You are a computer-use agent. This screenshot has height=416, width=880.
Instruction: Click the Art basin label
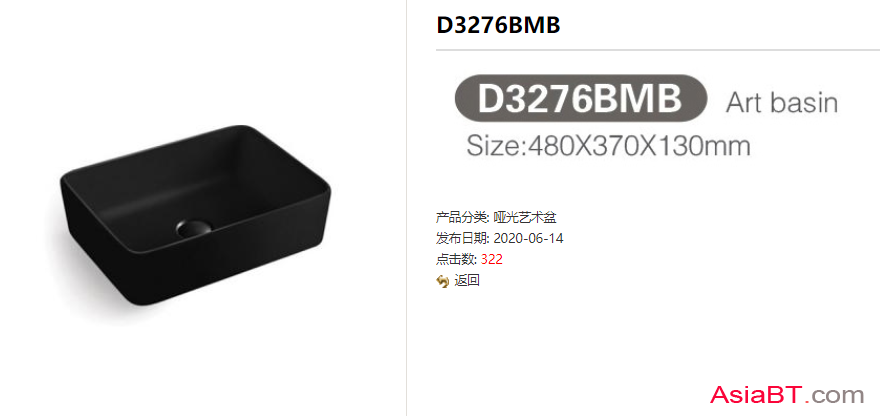[781, 103]
